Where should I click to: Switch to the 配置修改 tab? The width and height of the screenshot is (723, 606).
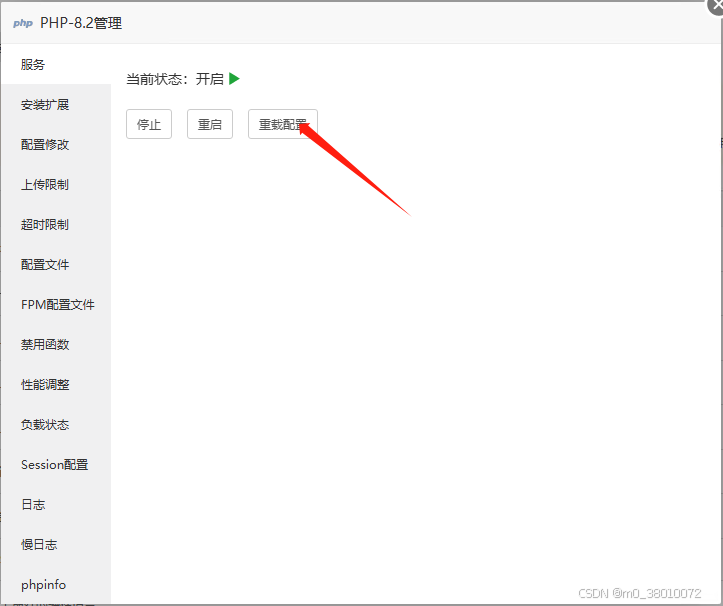(56, 145)
